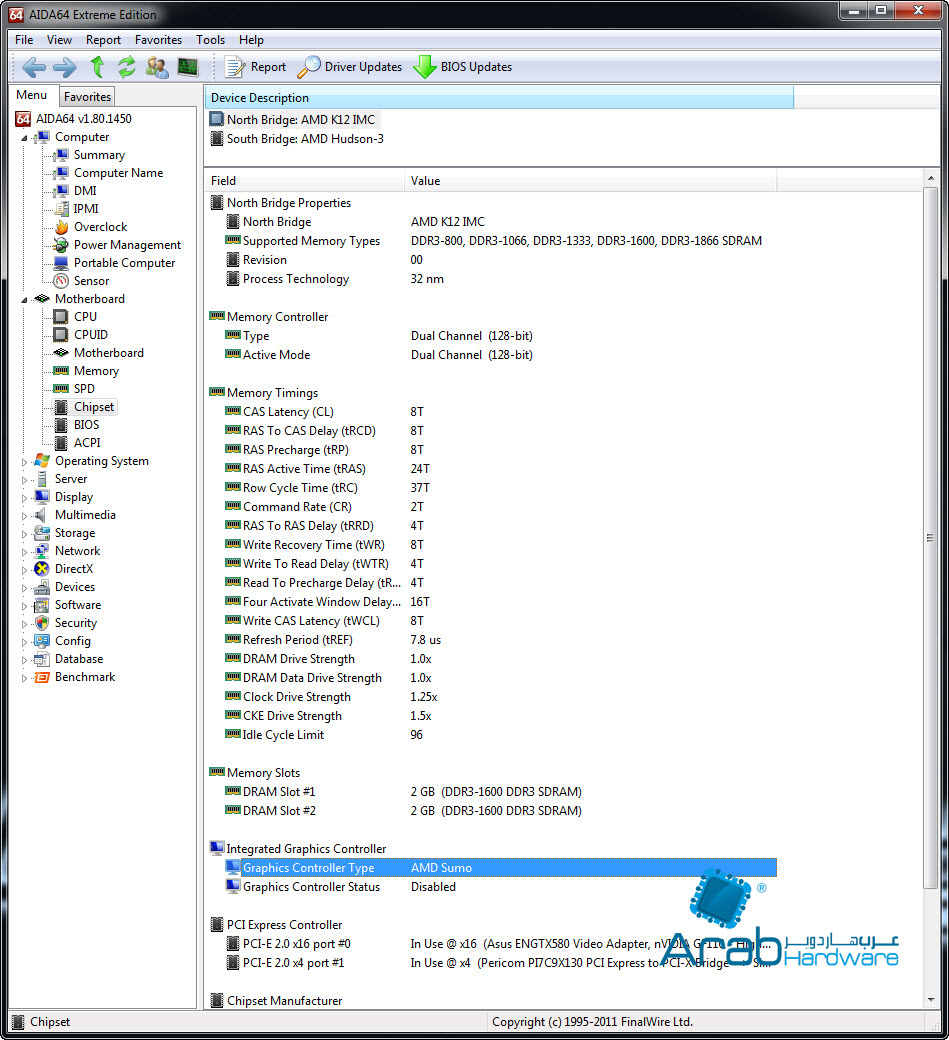Select South Bridge: AMD Hudson-3 device

[304, 139]
